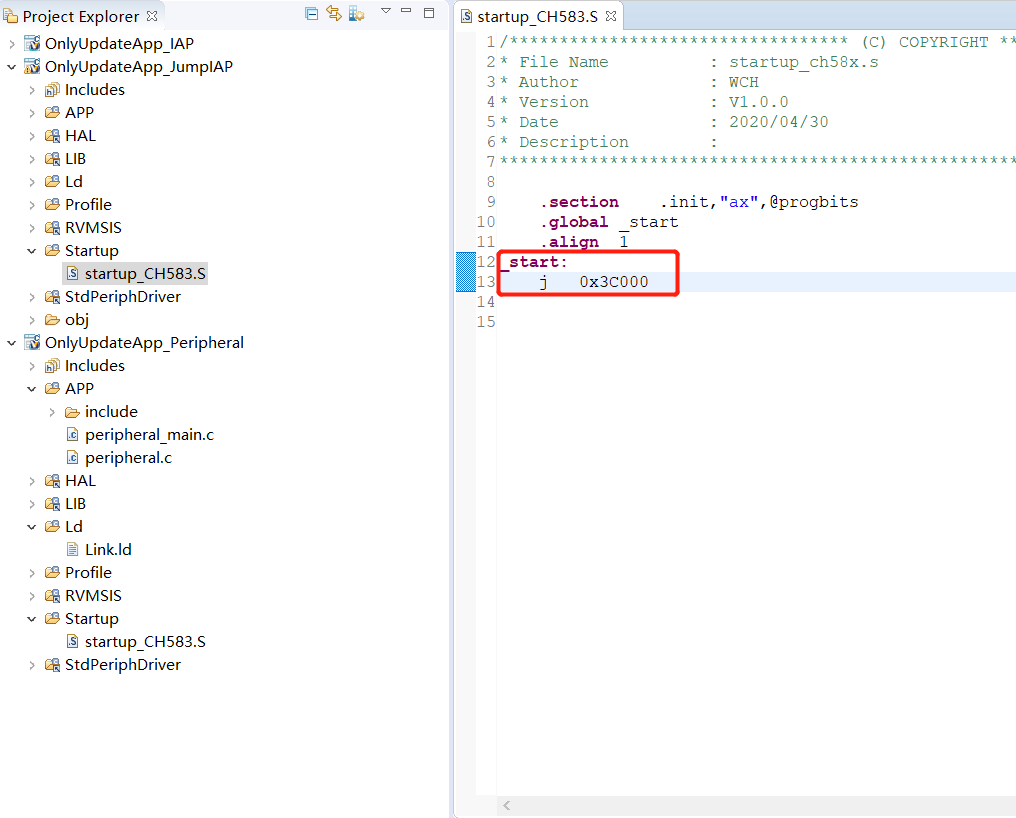Click the RVMSIS folder icon in OnlyUpdateApp_JumpIAP

click(x=52, y=228)
